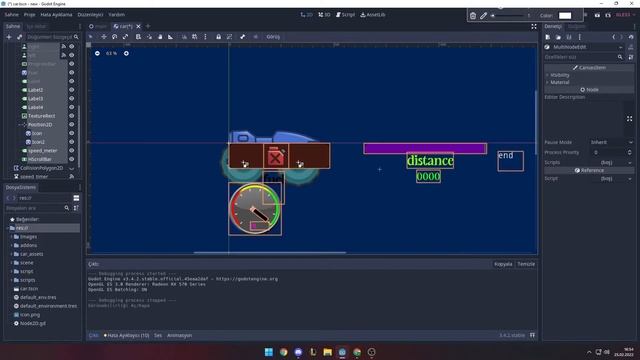This screenshot has height=360, width=640.
Task: Select the car.tscn file
Action: coord(29,289)
